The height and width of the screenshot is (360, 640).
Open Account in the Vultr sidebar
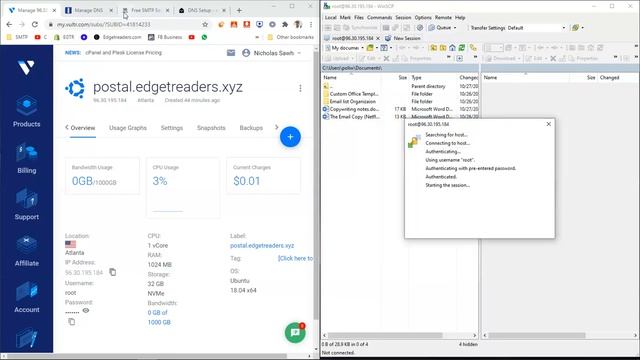pyautogui.click(x=27, y=297)
